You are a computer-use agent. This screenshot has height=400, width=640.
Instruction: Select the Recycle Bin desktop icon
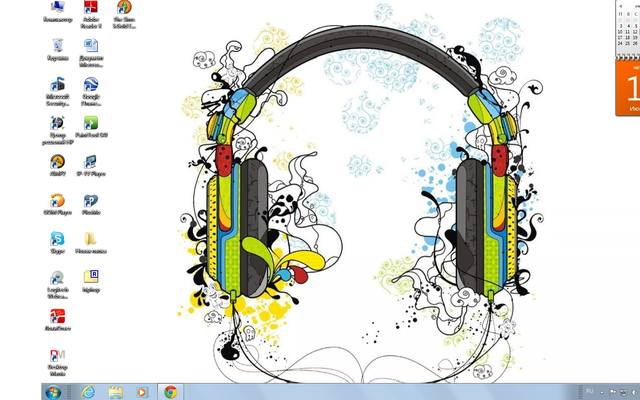58,47
